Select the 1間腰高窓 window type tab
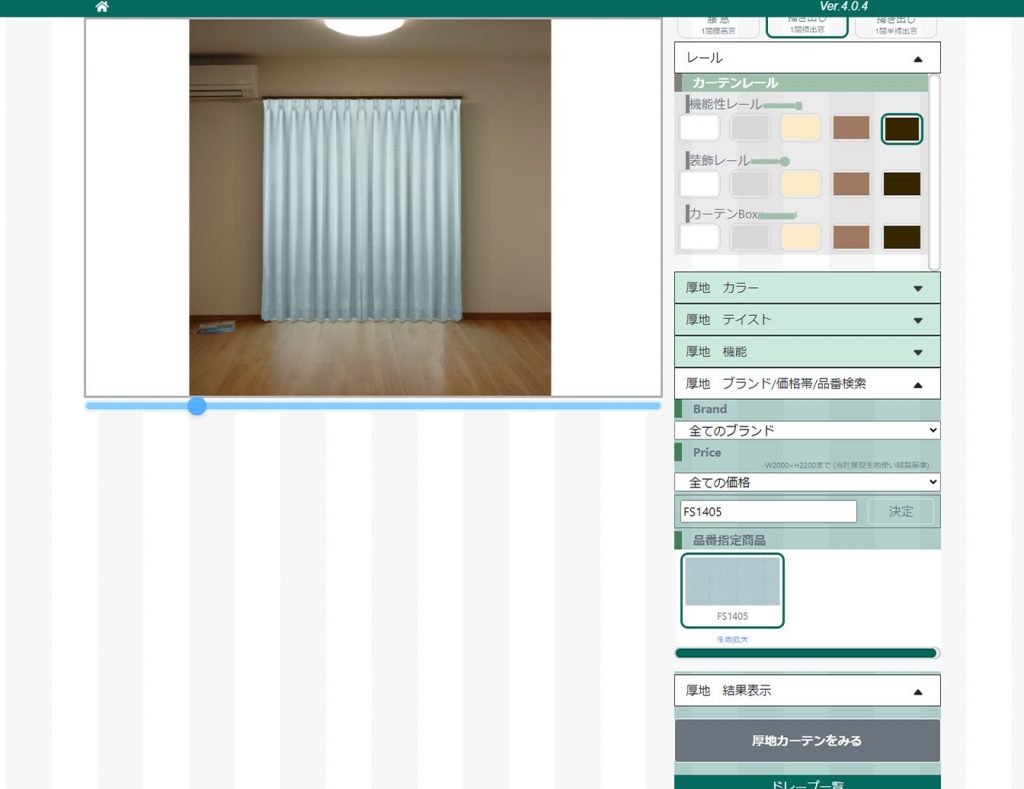The width and height of the screenshot is (1024, 789). click(718, 27)
